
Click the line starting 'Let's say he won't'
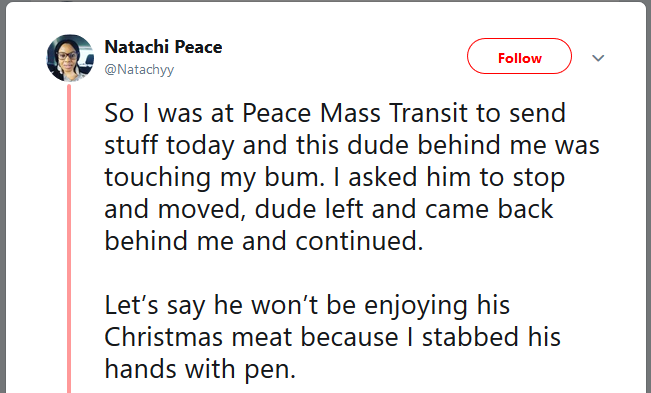(x=307, y=305)
